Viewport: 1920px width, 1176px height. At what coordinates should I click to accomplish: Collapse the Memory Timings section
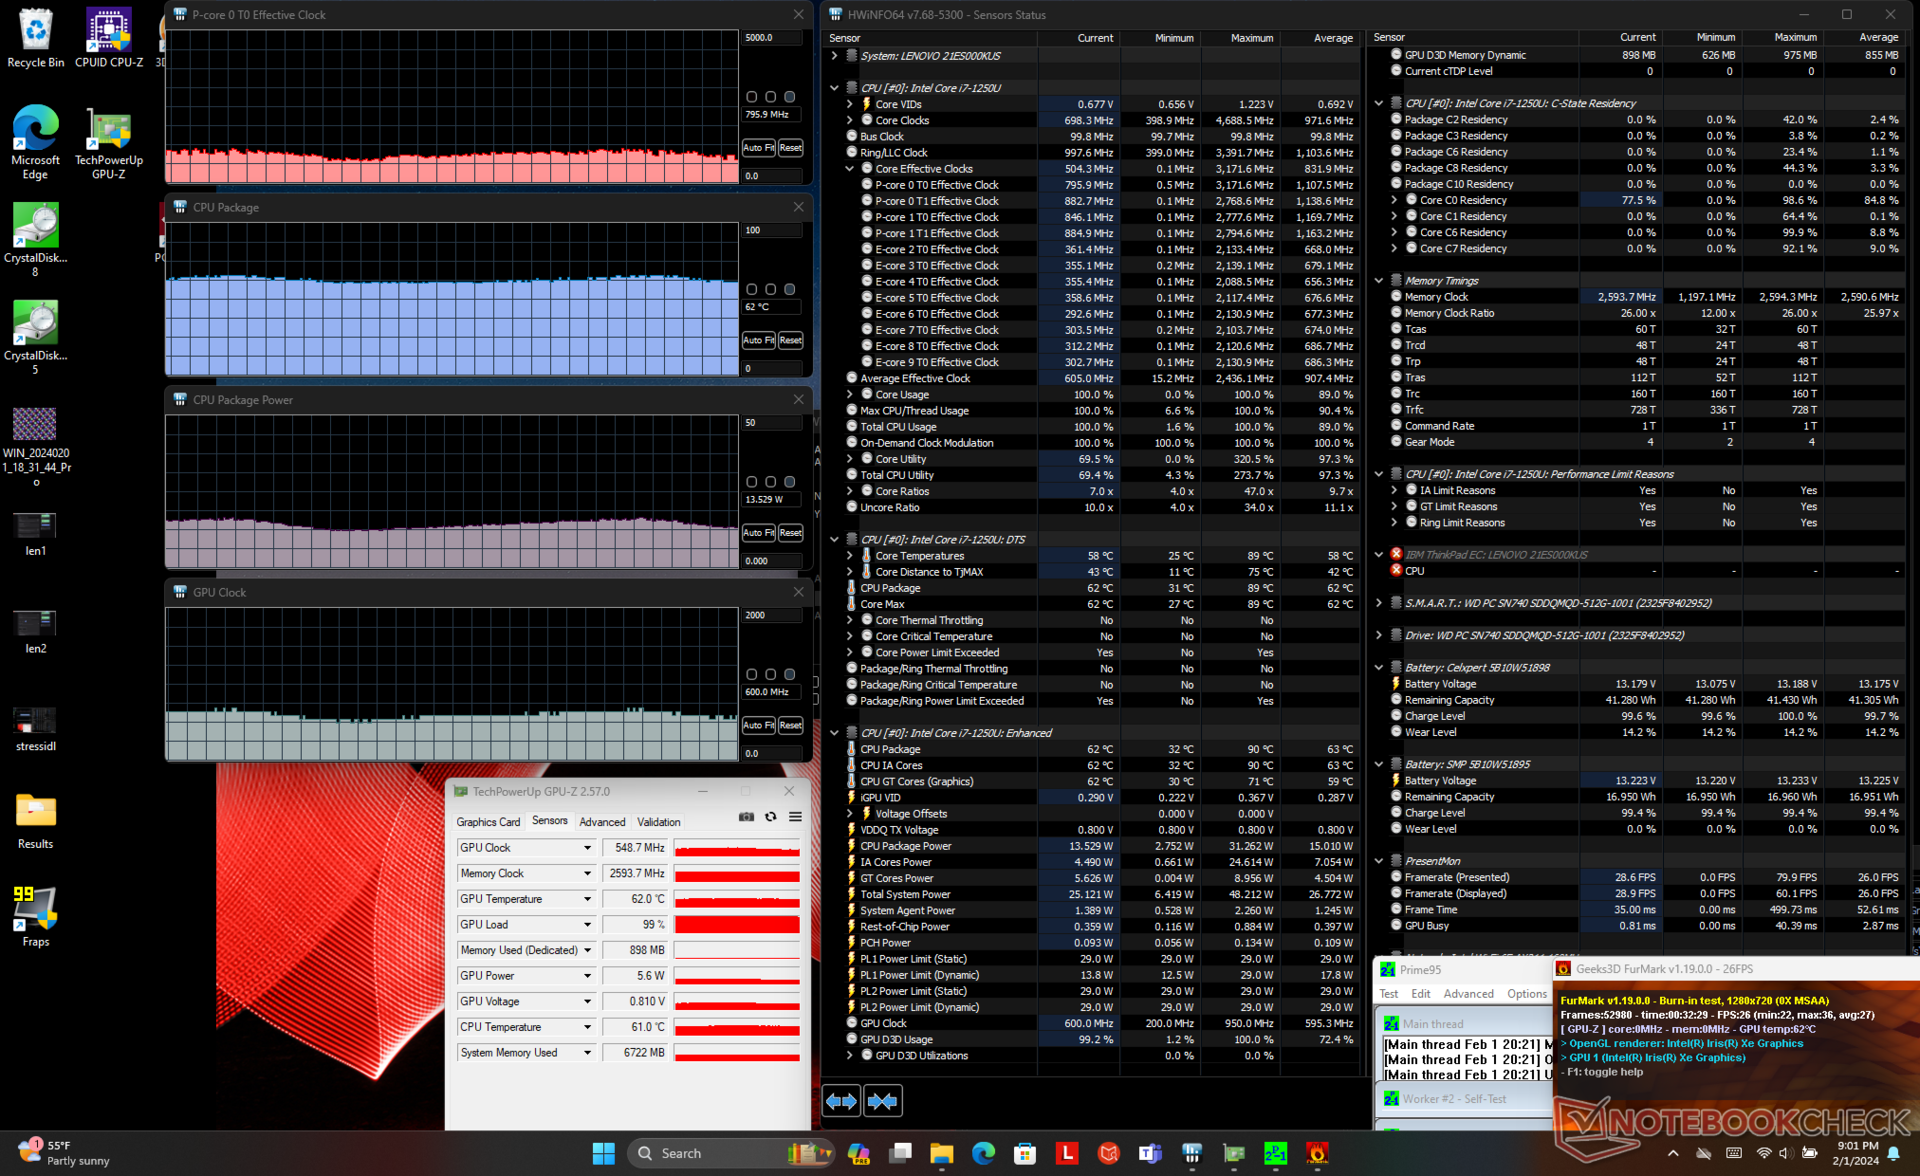(x=1379, y=281)
